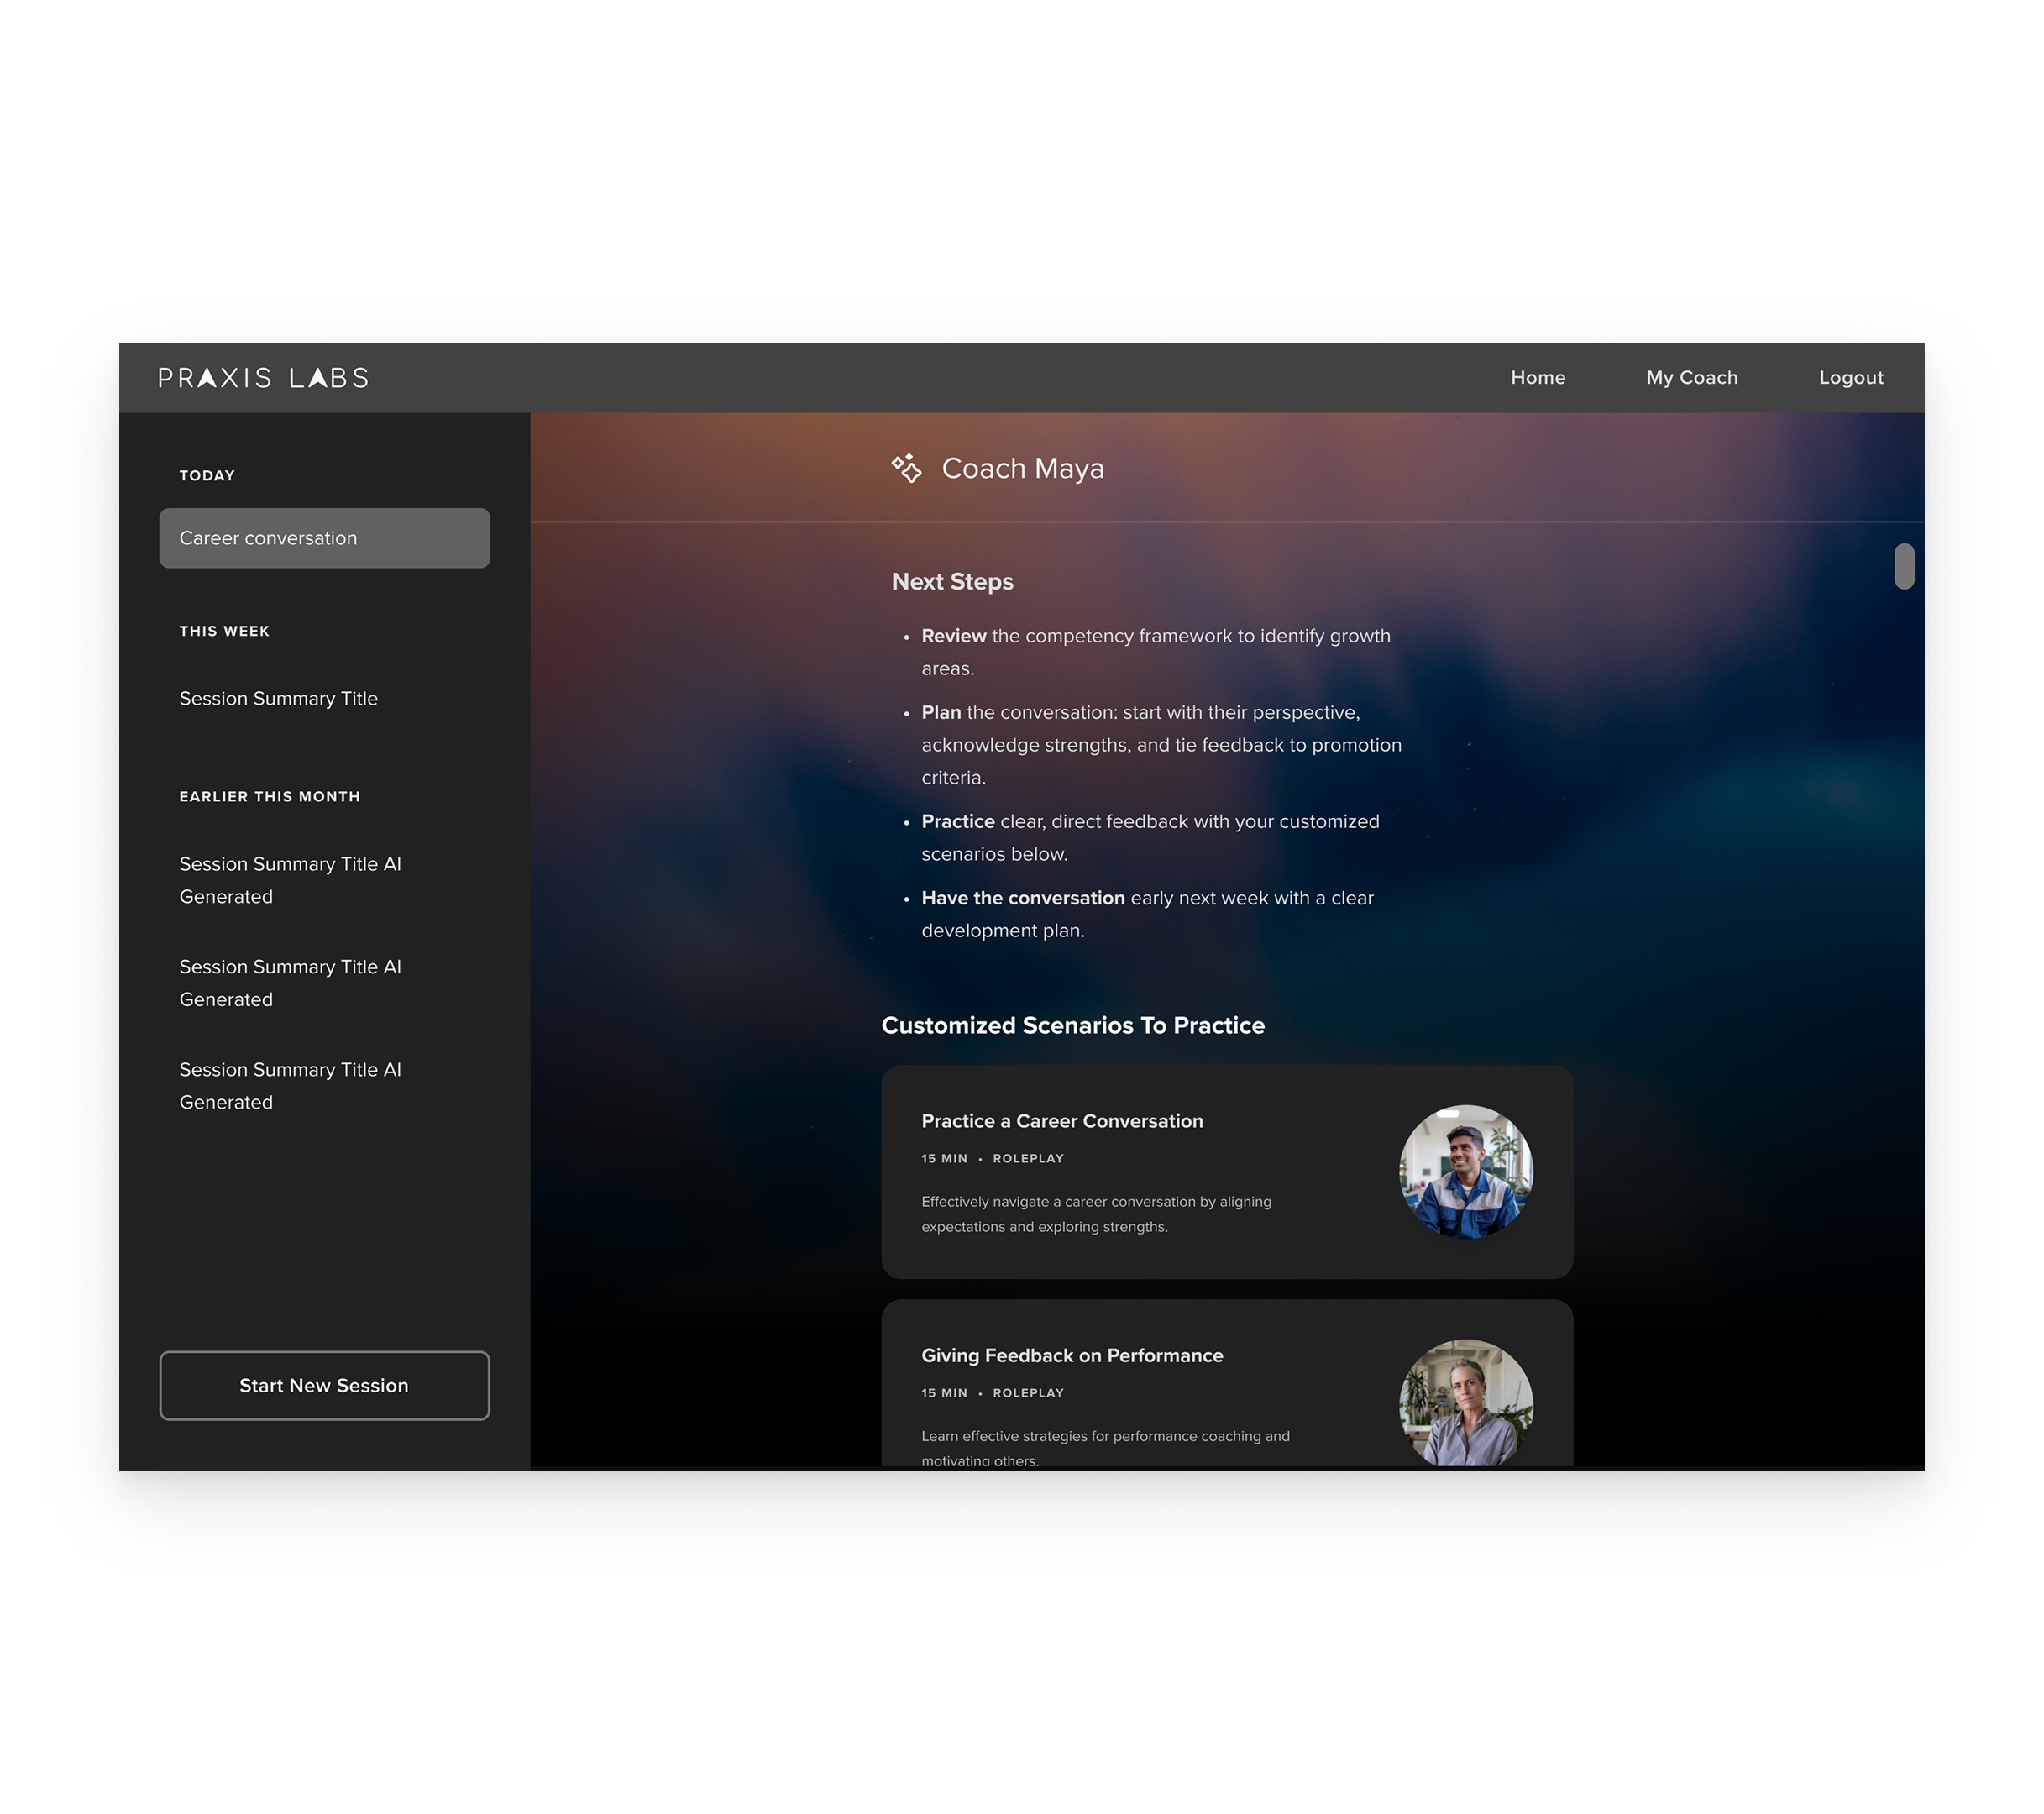The image size is (2044, 1814).
Task: Click the woman's avatar on the feedback card
Action: 1465,1404
